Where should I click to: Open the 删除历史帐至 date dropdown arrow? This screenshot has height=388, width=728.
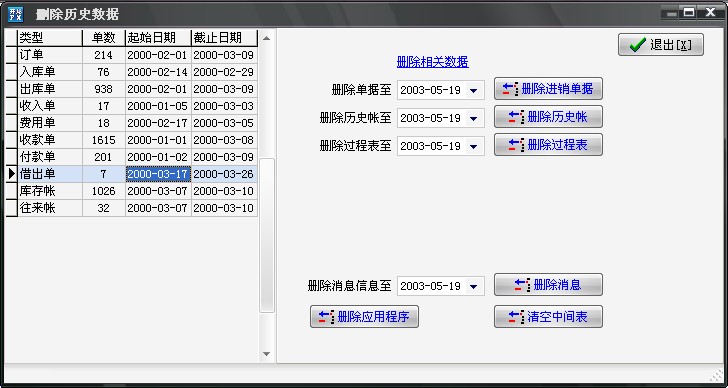click(x=473, y=118)
